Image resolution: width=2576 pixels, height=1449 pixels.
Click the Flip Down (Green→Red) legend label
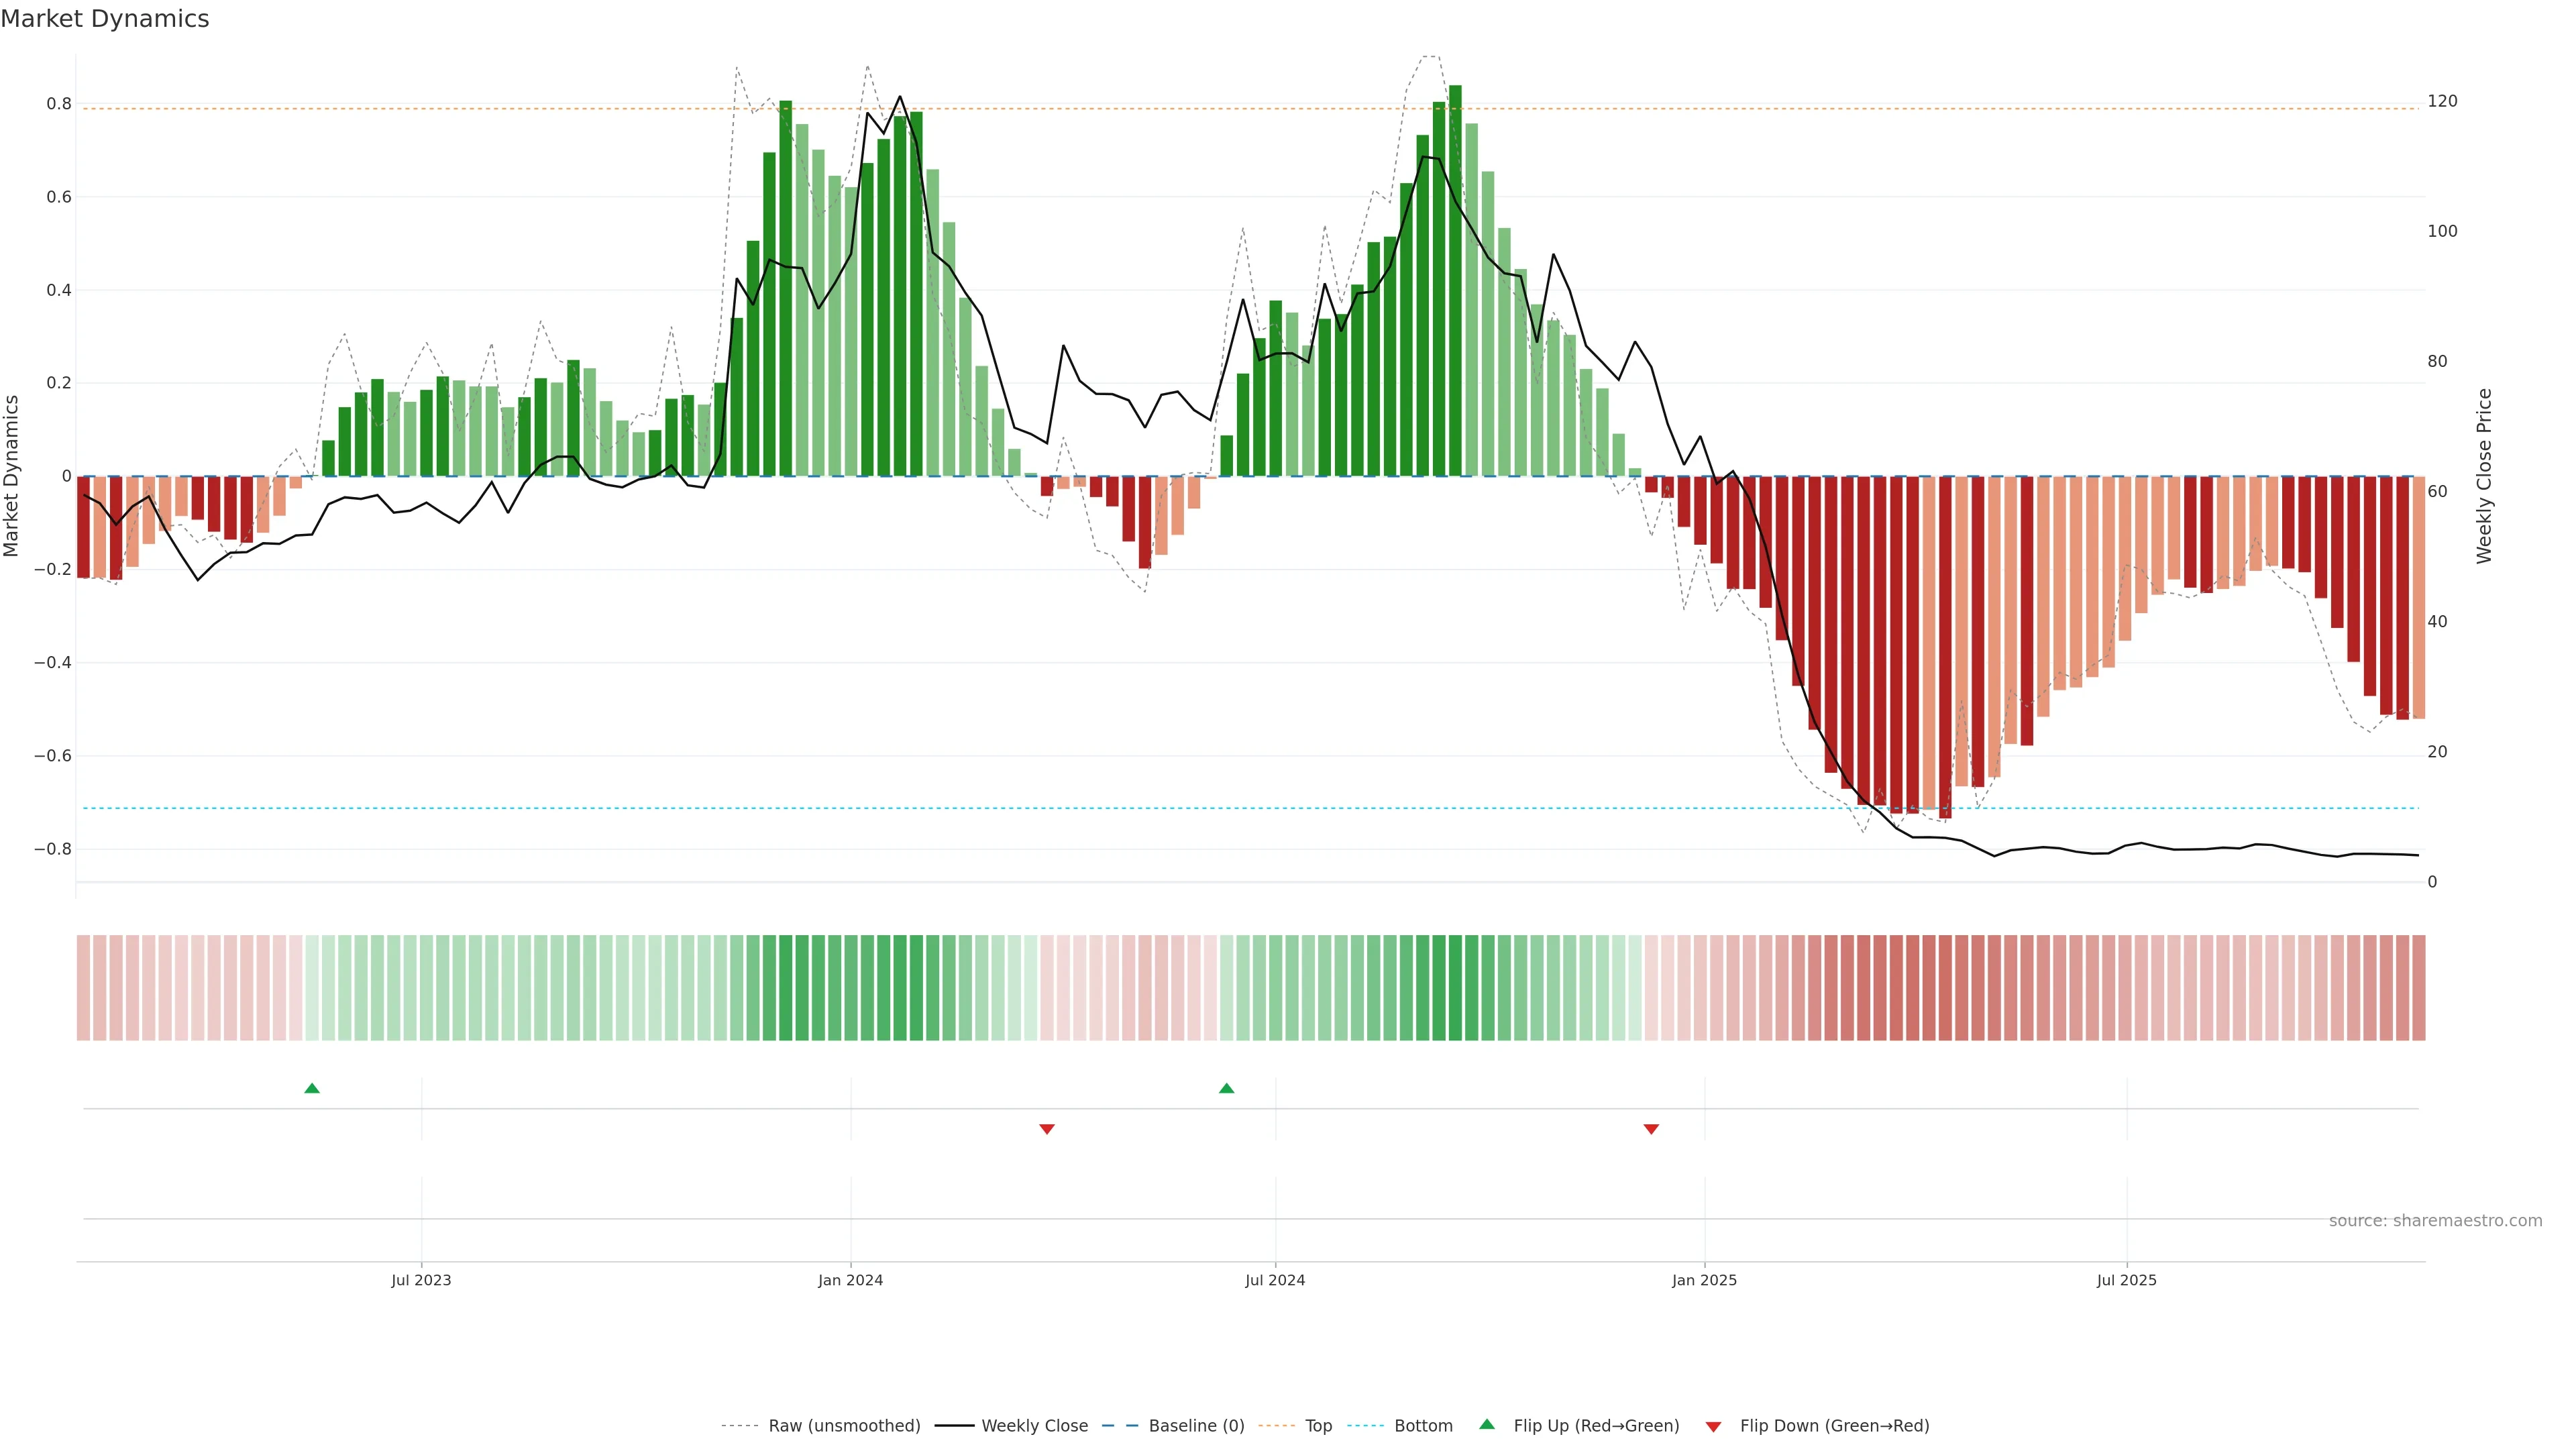point(1834,1426)
